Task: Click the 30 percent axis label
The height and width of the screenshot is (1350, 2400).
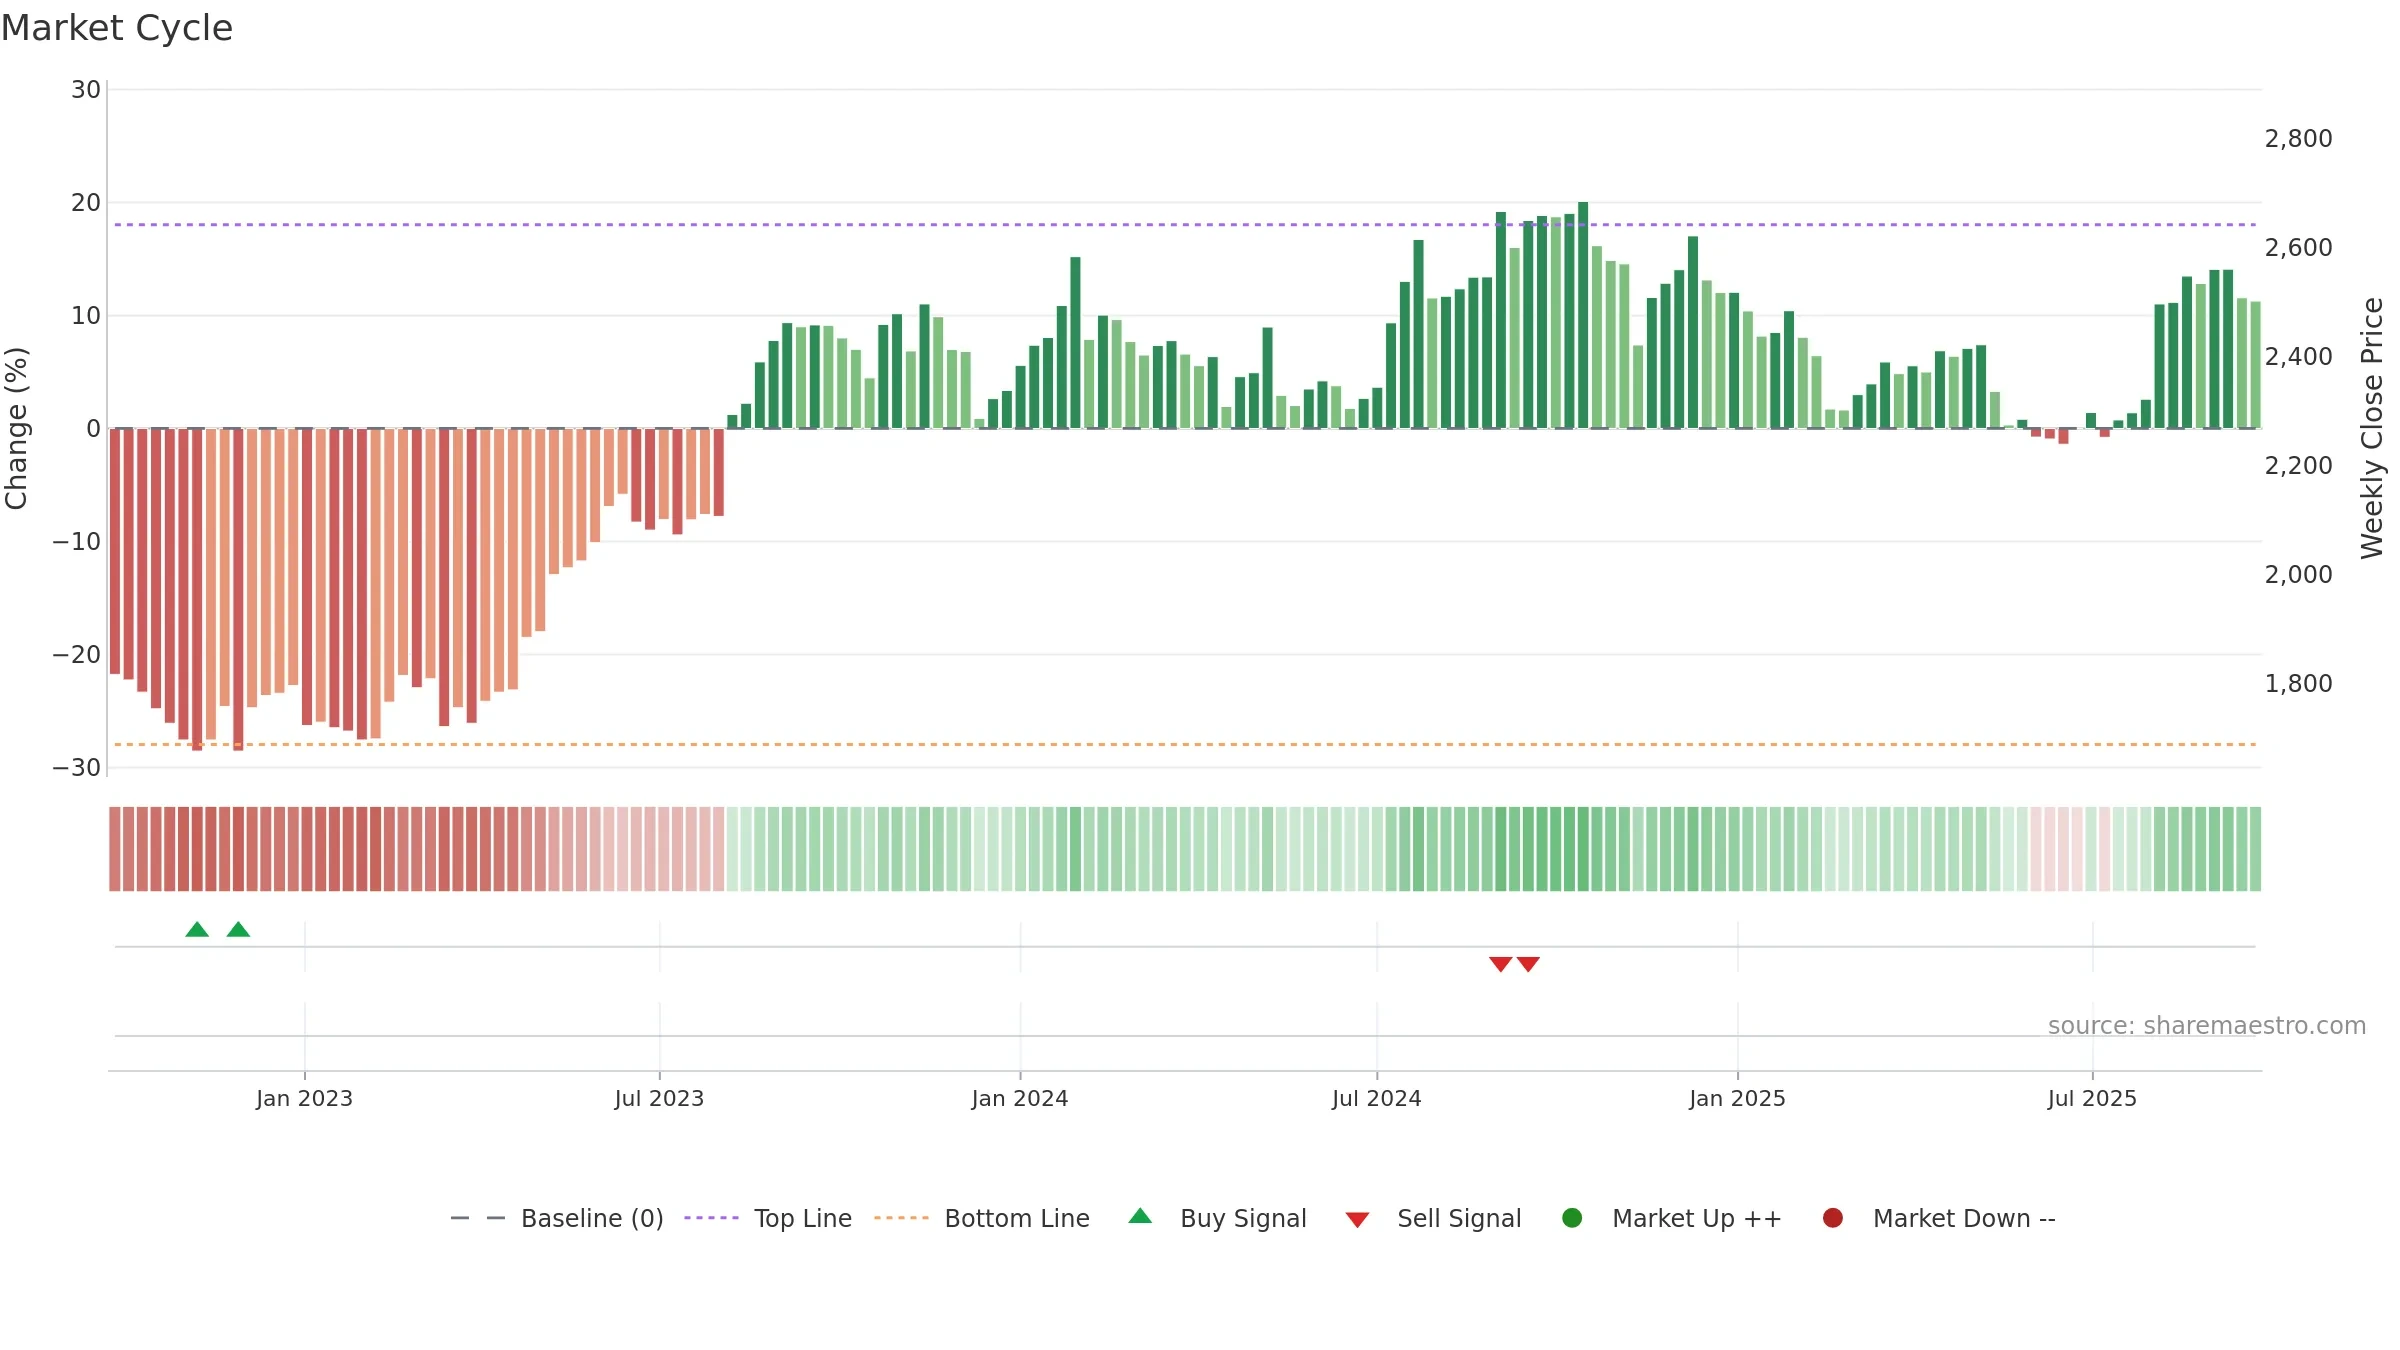Action: tap(86, 90)
